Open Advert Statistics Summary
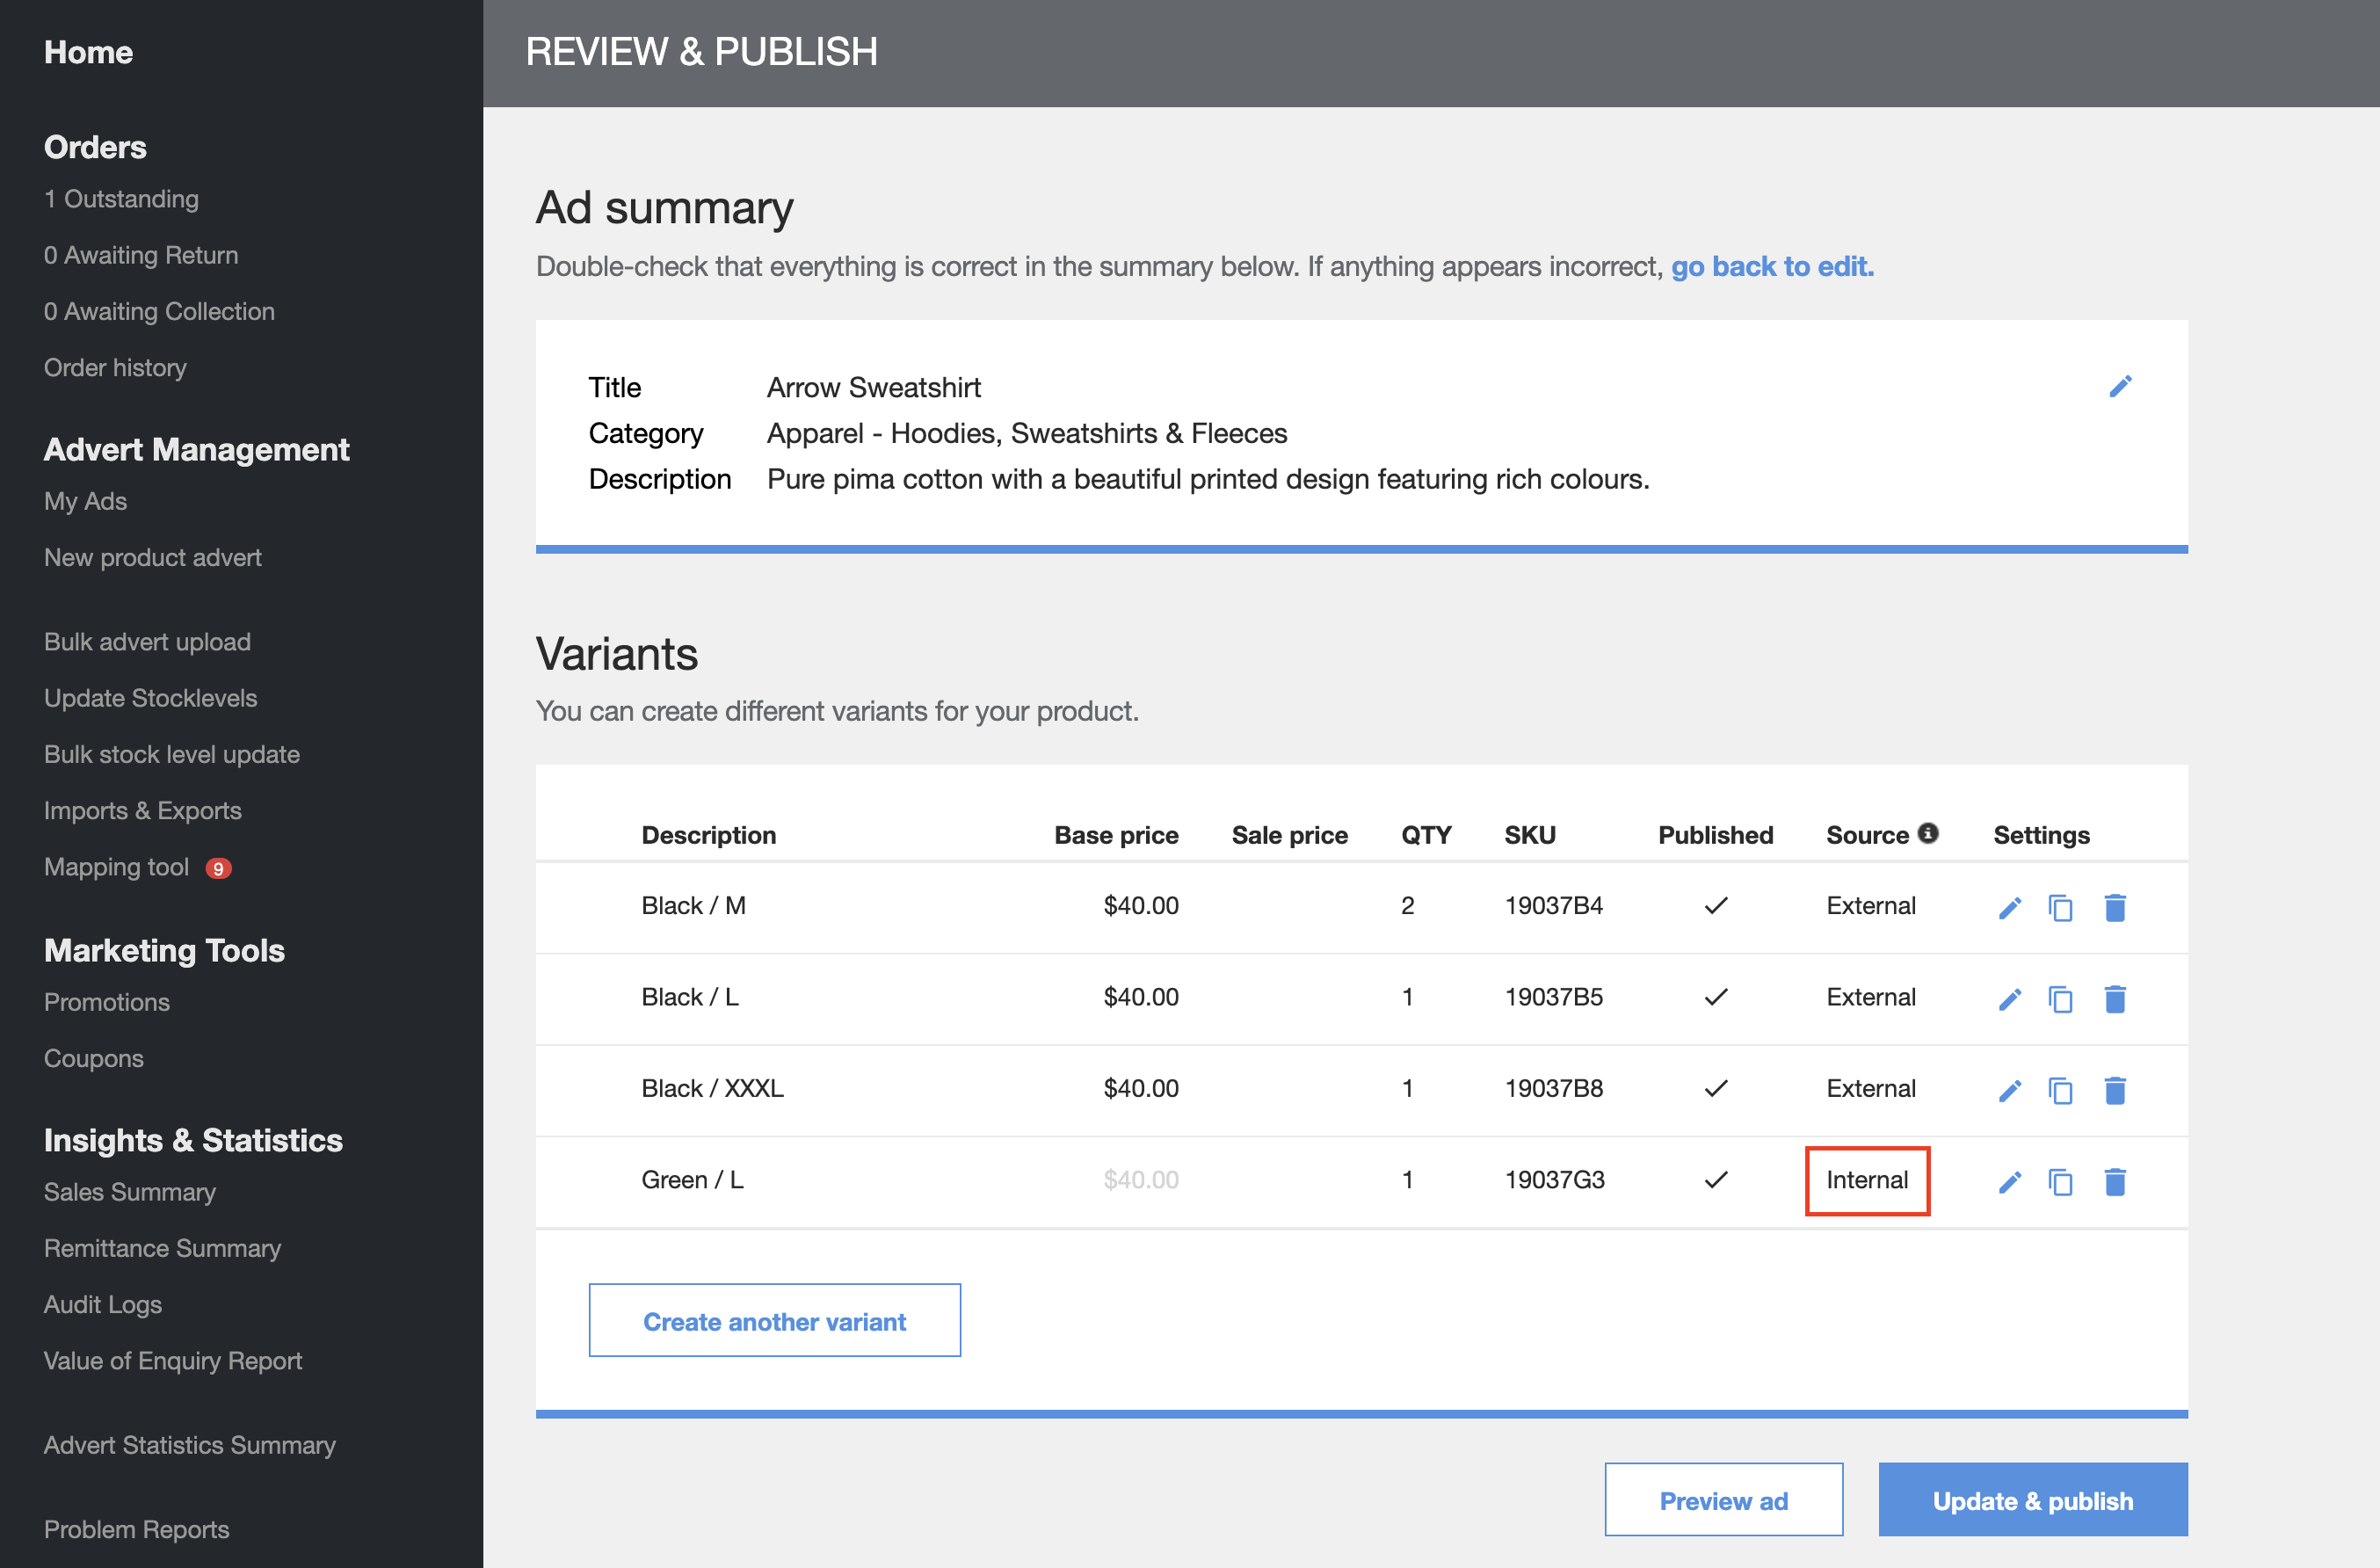 point(189,1445)
